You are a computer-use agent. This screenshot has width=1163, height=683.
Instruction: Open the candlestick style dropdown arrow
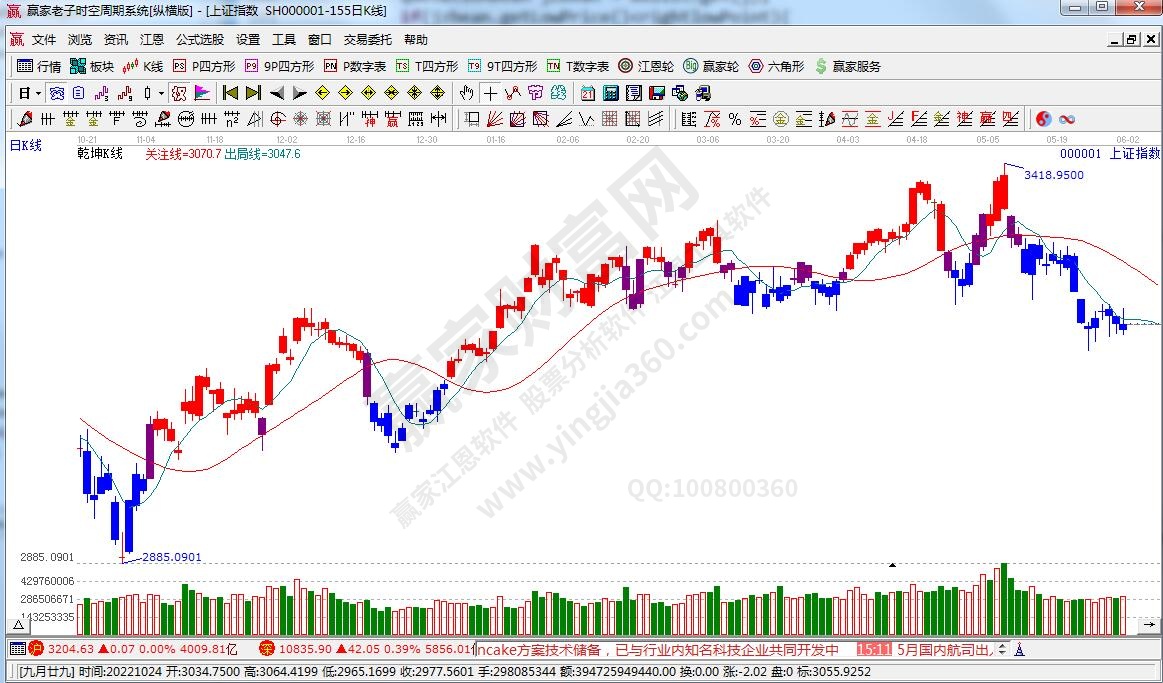coord(162,93)
